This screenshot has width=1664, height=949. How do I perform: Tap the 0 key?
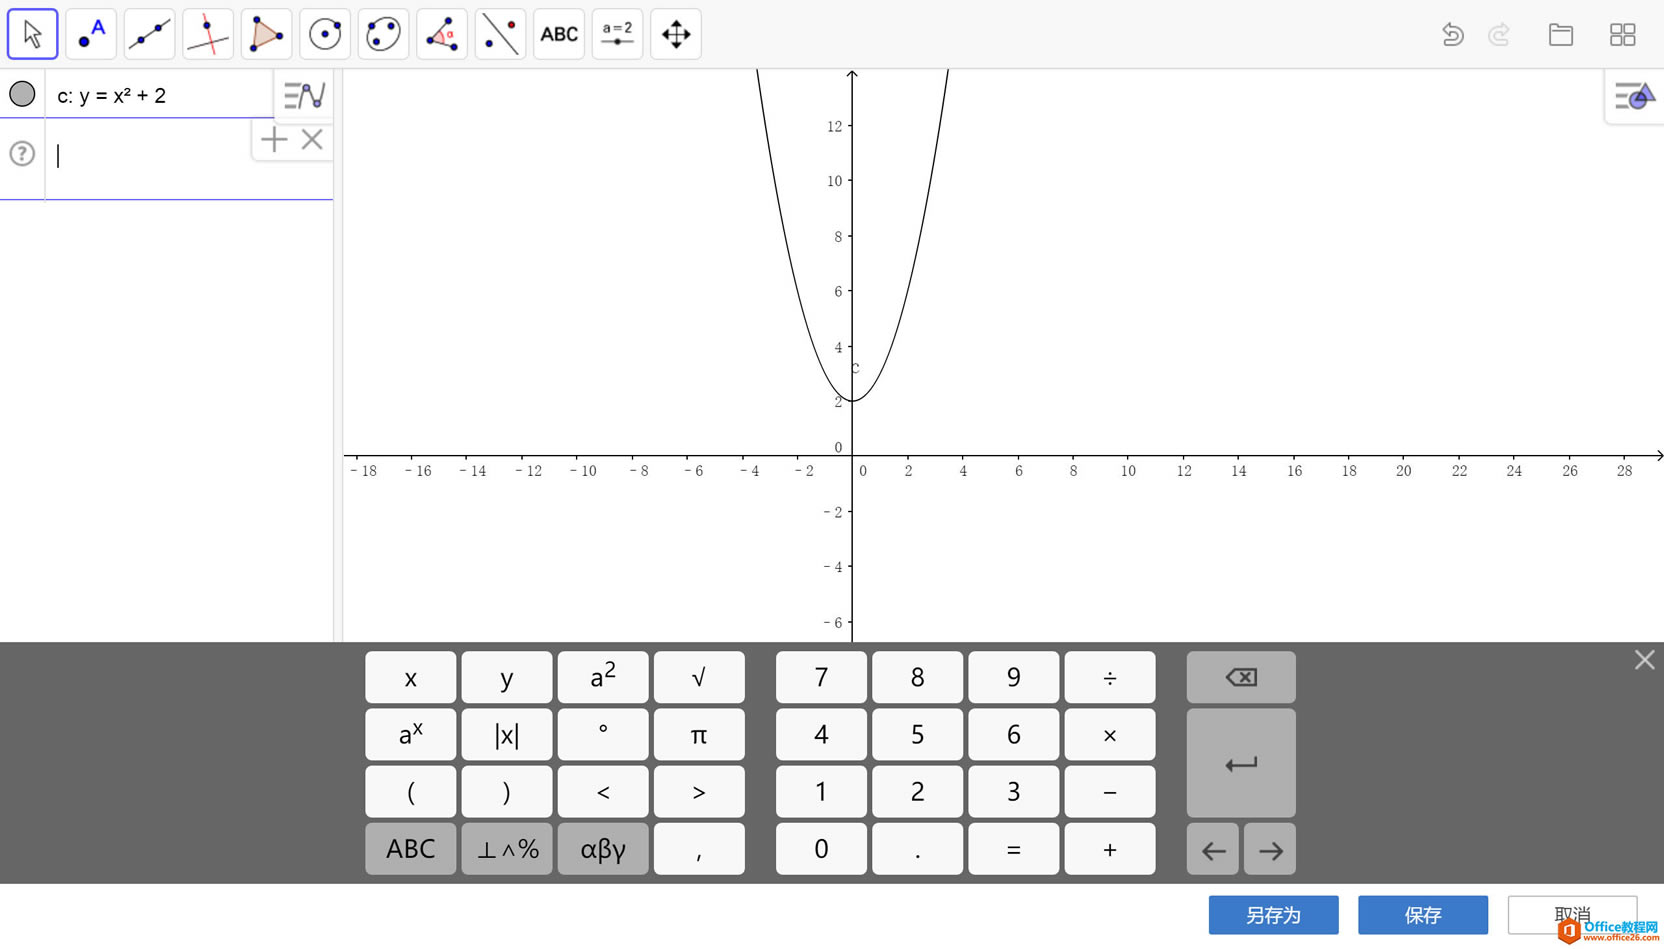point(821,849)
